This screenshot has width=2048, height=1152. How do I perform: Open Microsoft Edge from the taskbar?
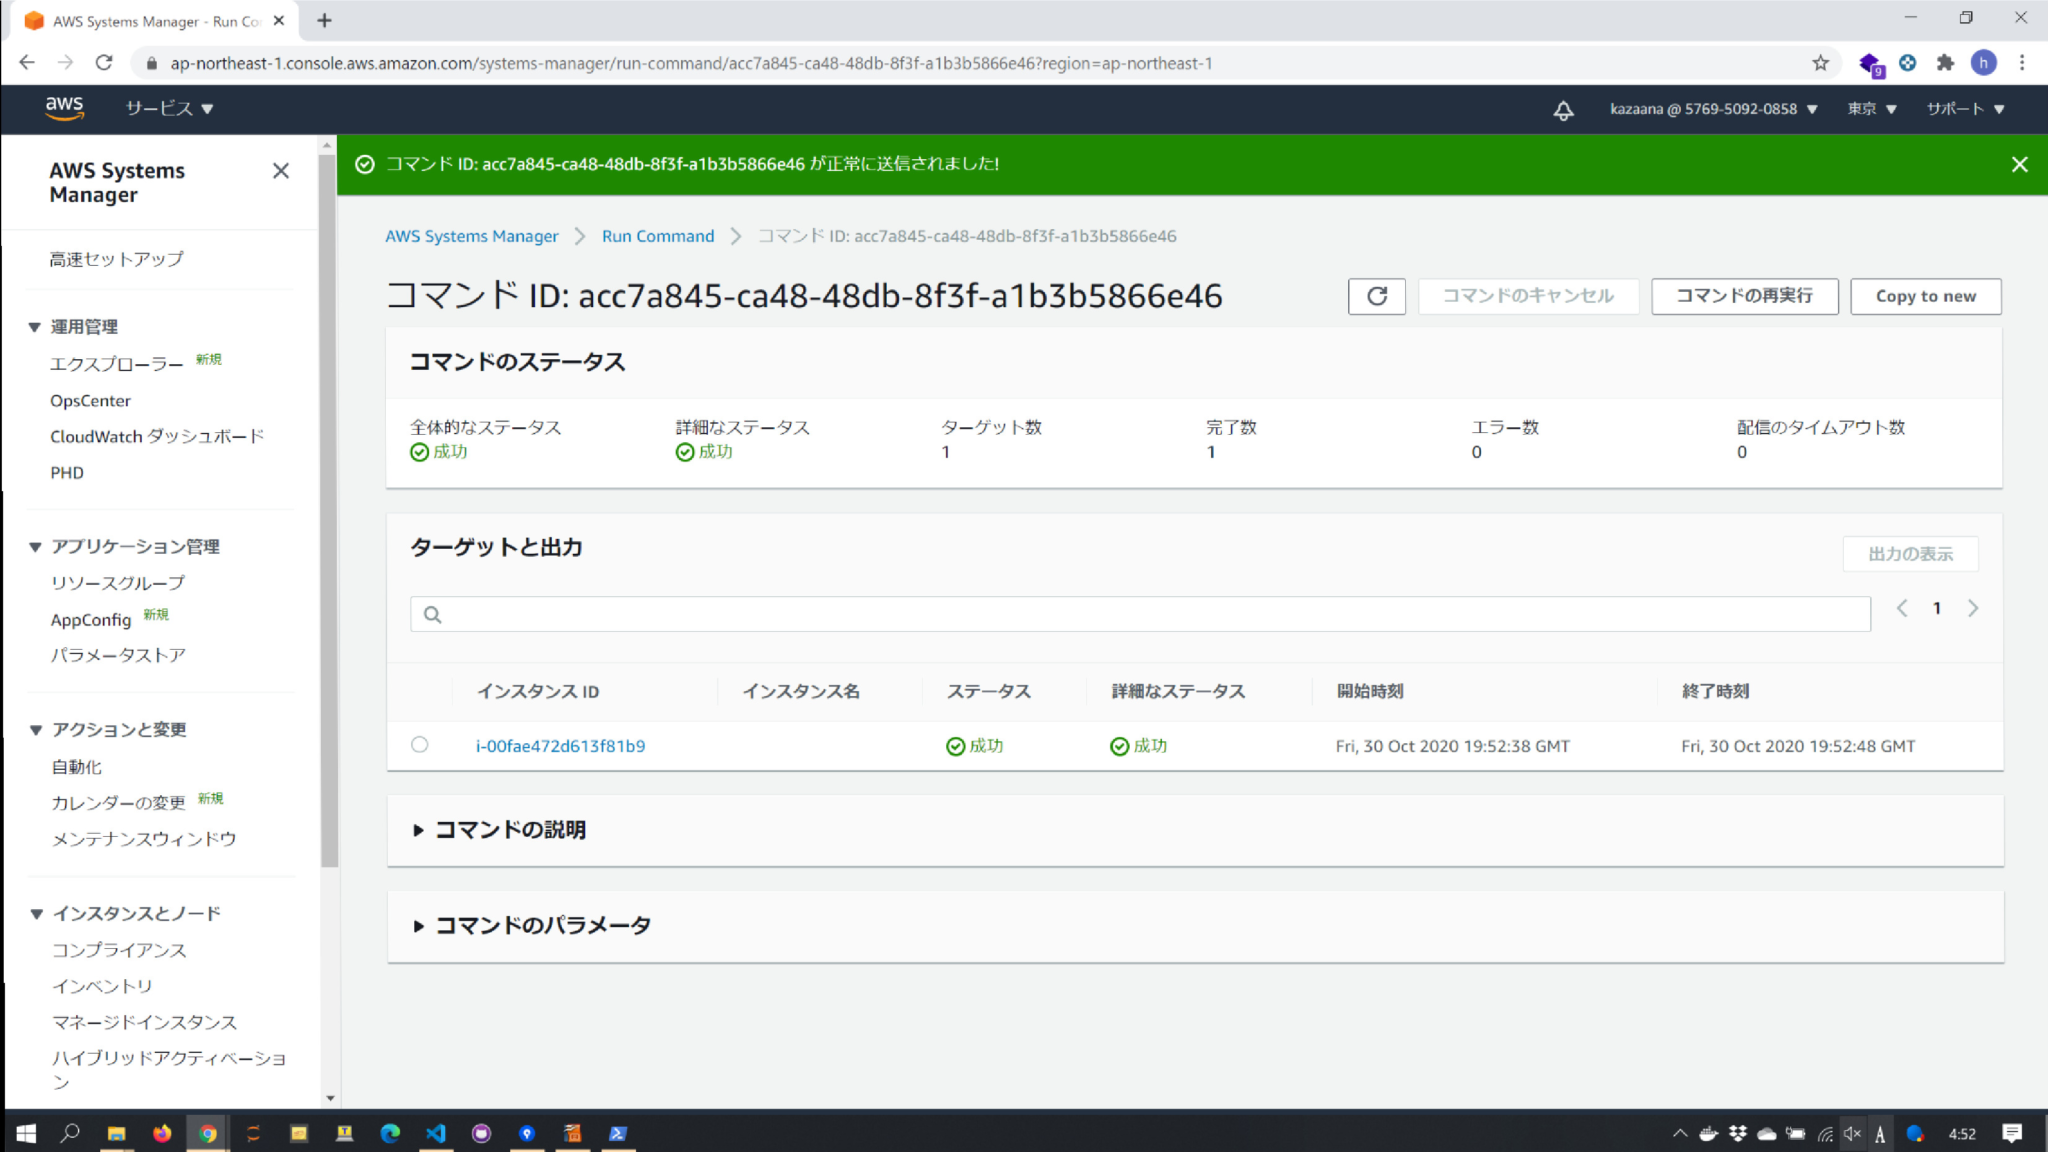pyautogui.click(x=391, y=1132)
